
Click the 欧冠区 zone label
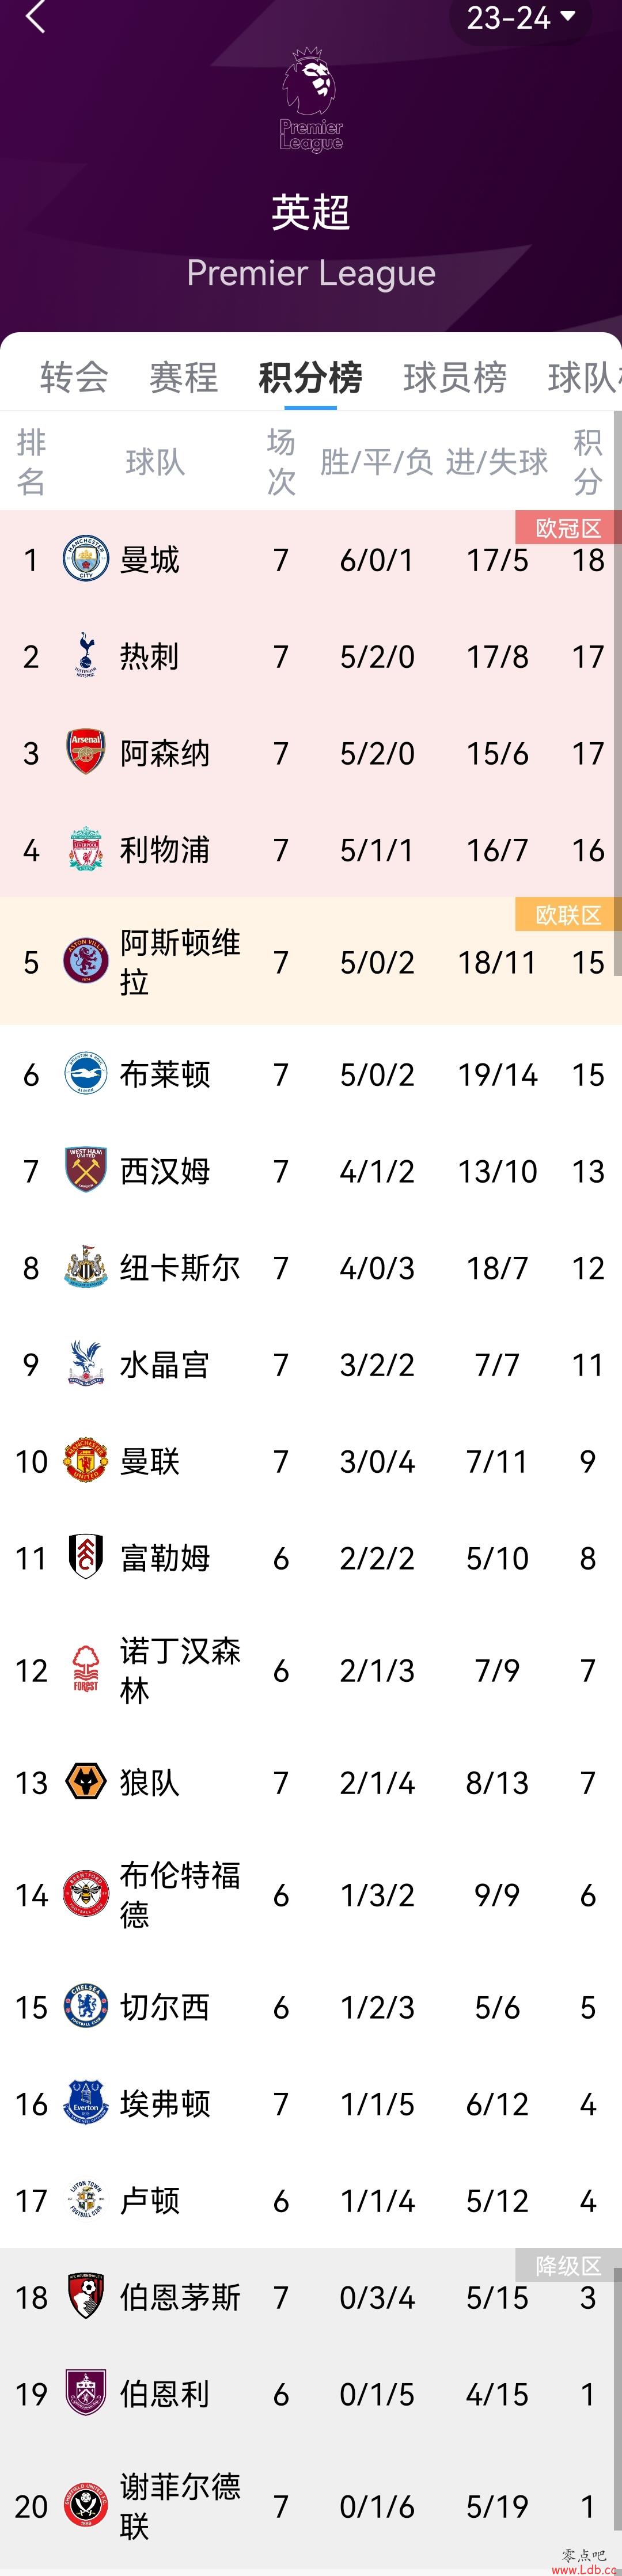click(x=568, y=527)
